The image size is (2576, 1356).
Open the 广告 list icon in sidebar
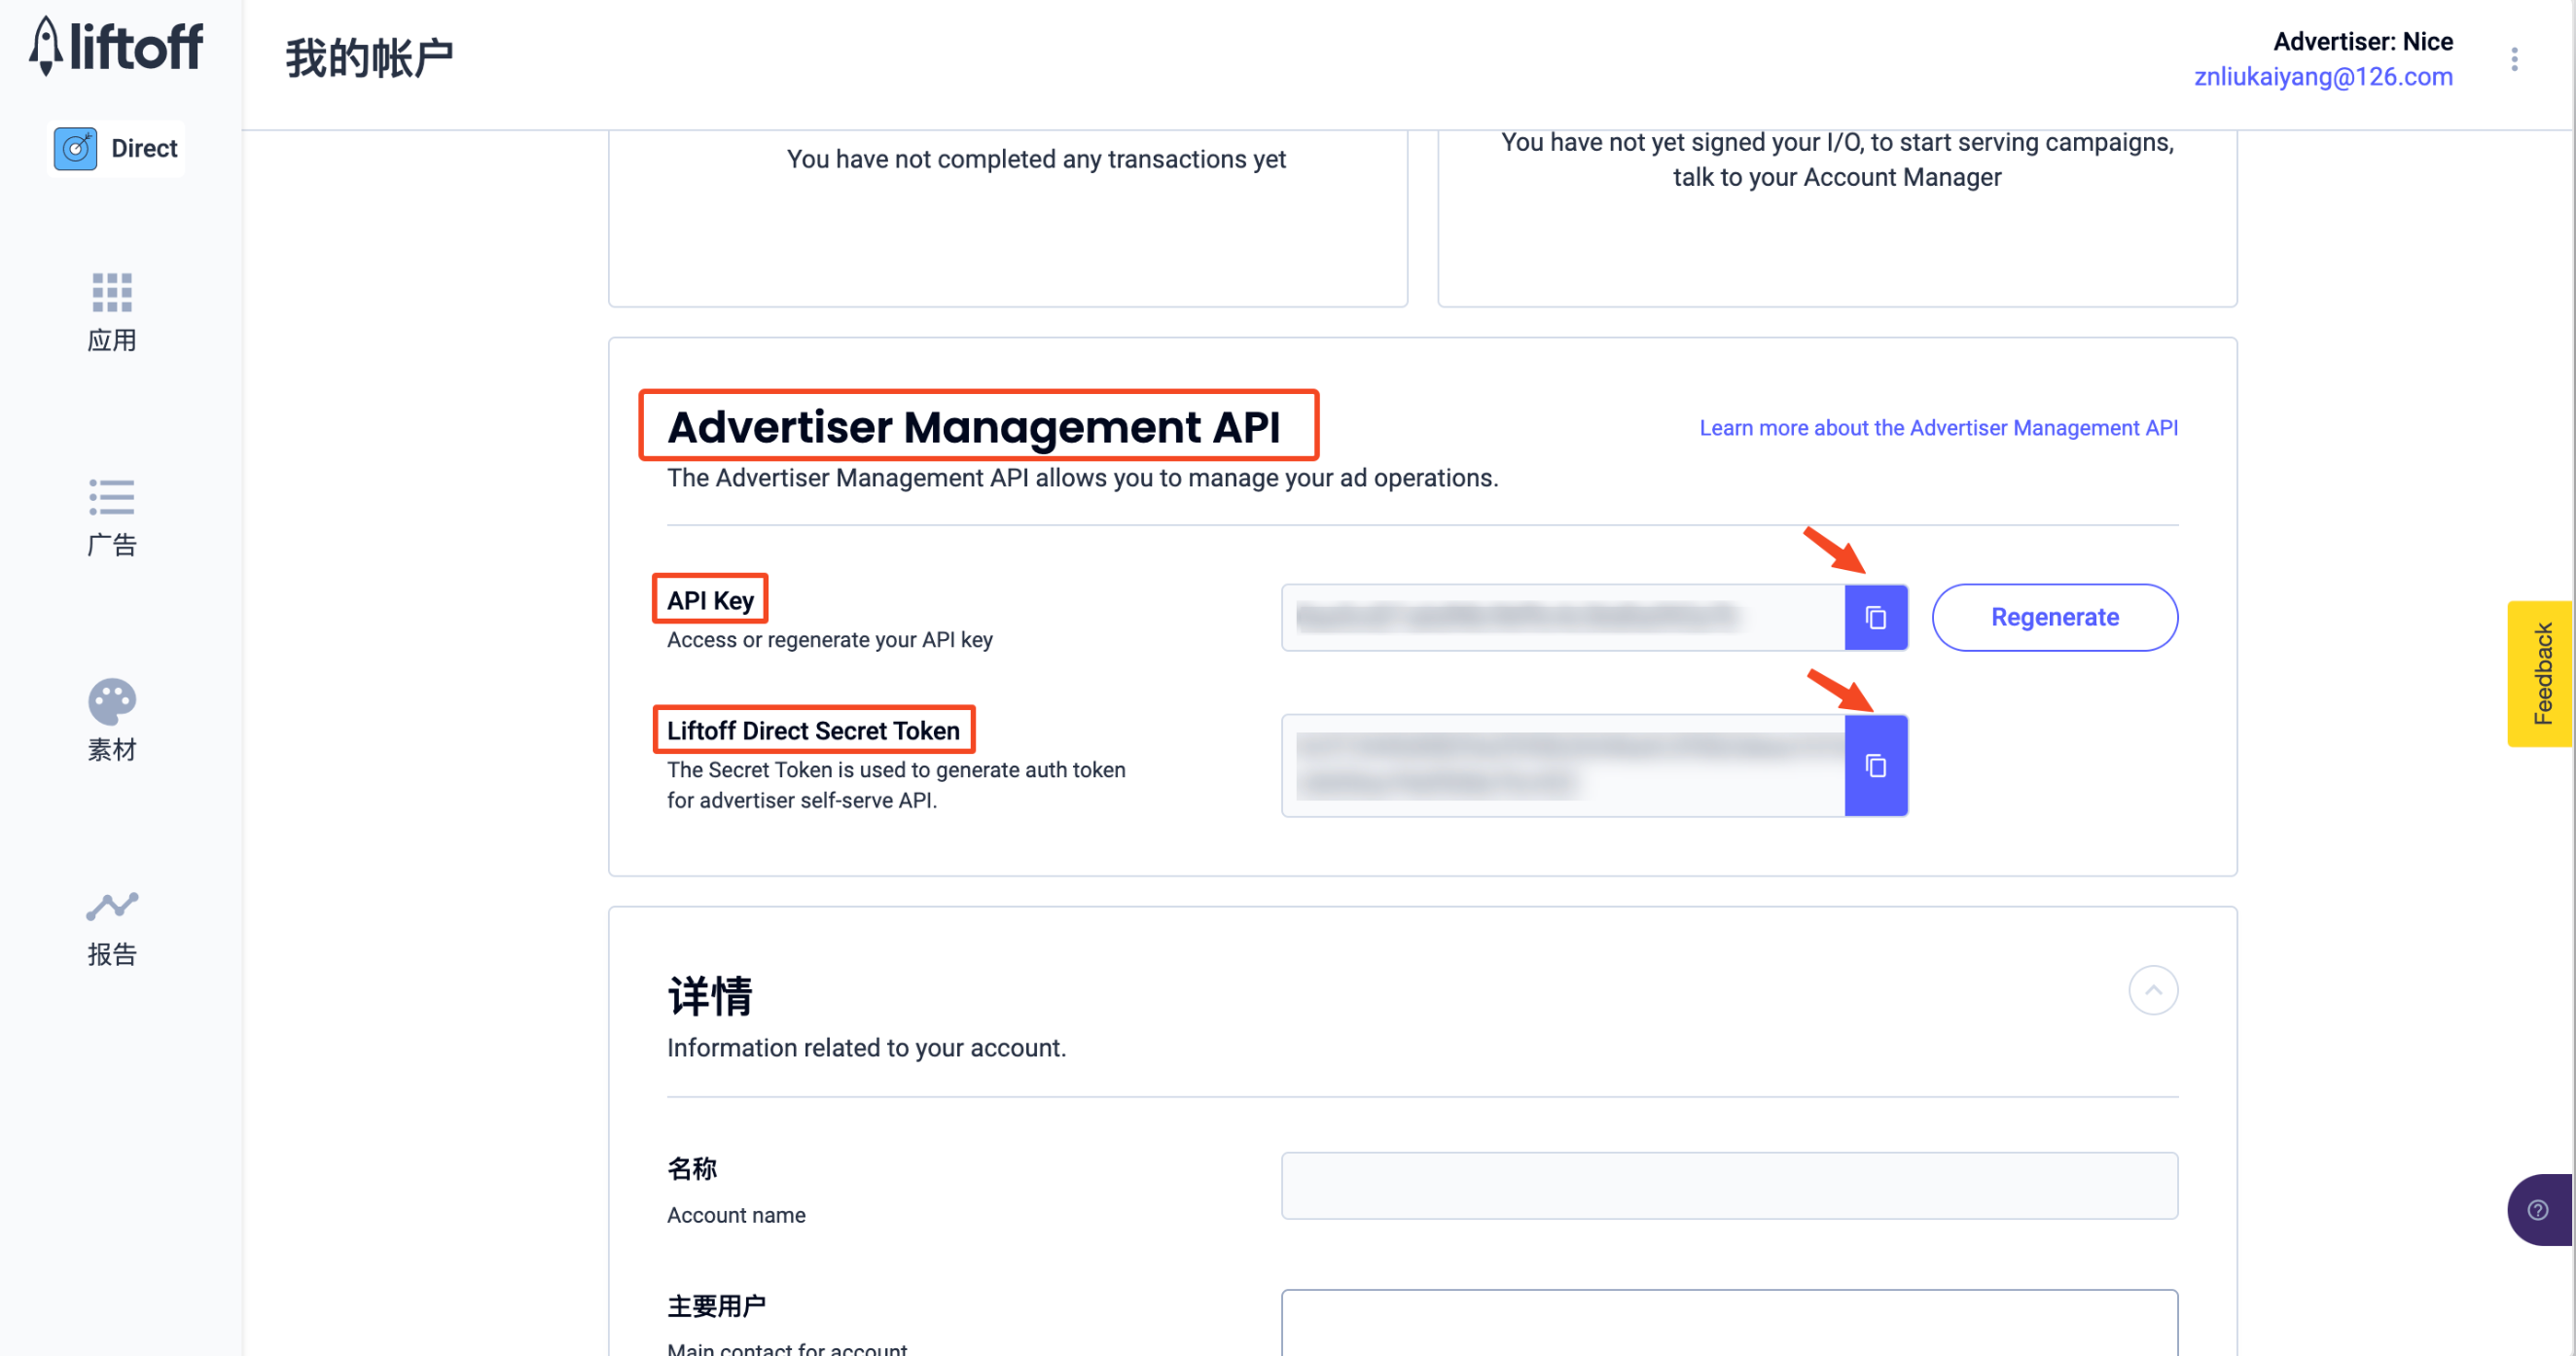[112, 497]
